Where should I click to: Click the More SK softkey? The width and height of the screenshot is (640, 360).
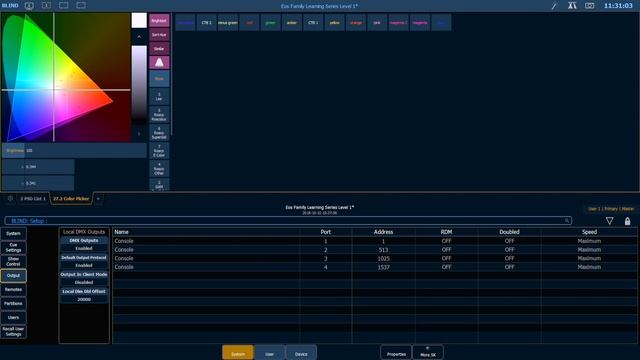point(428,353)
